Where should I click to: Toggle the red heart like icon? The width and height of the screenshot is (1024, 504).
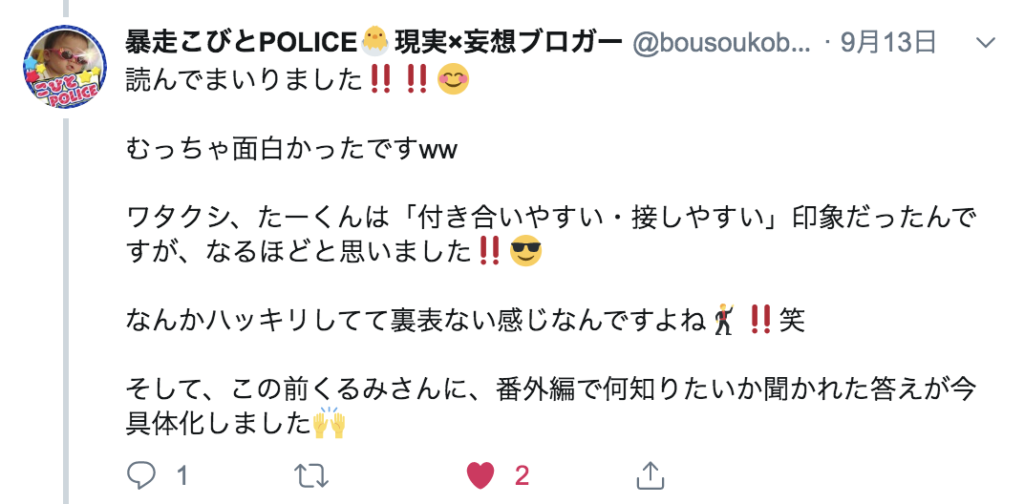481,477
